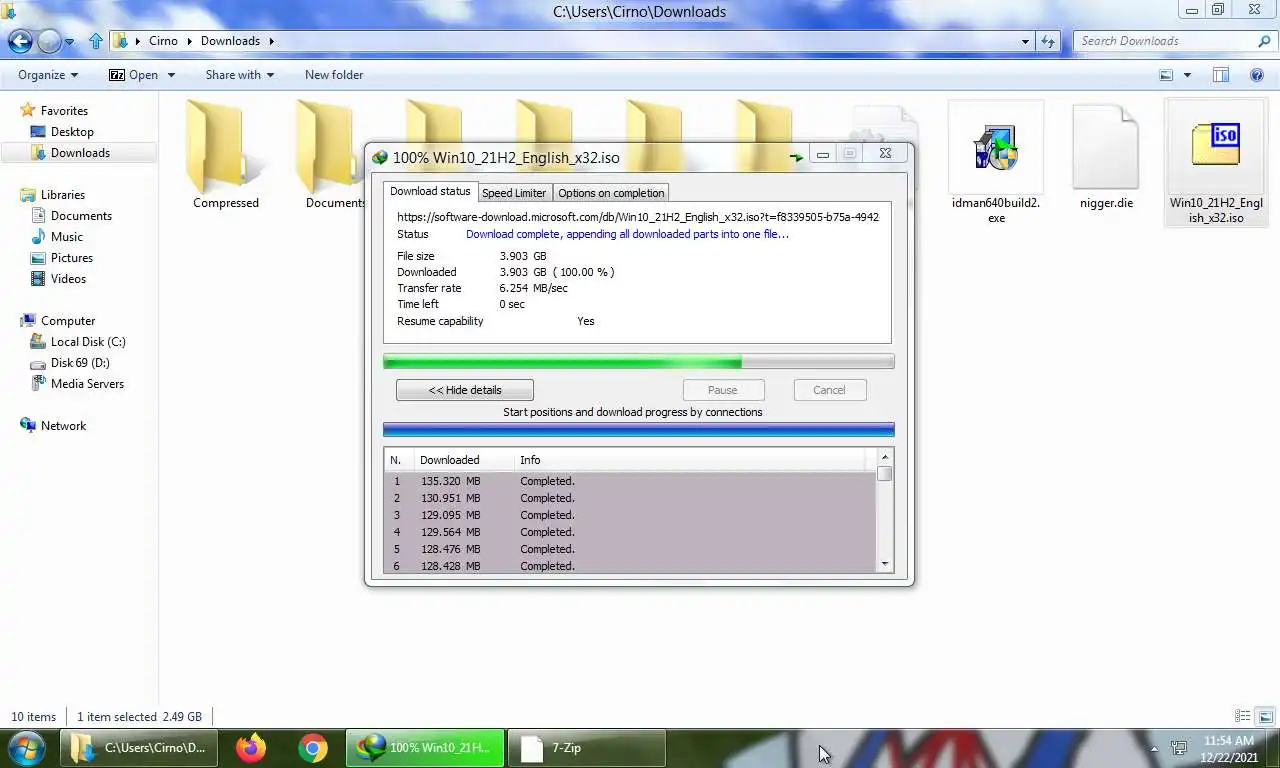
Task: Select the idman640build2.exe installer icon
Action: pos(996,148)
